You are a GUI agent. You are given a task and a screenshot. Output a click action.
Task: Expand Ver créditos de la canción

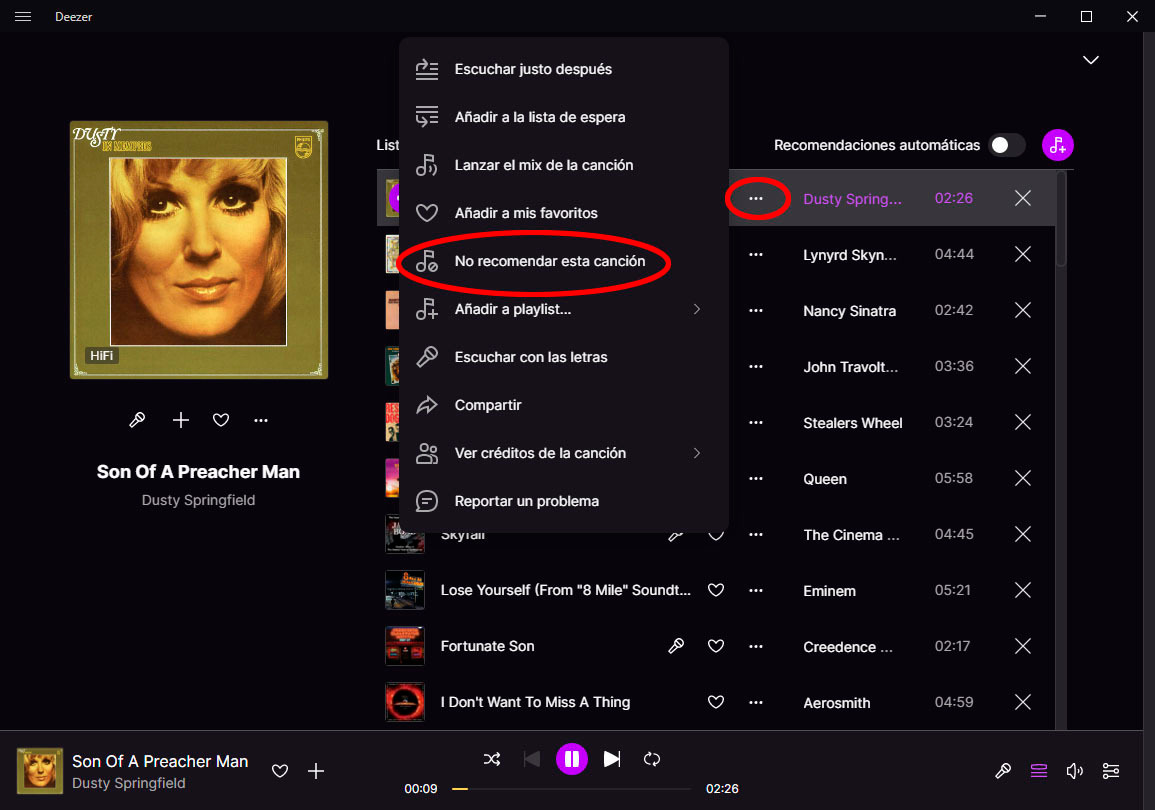[x=564, y=453]
